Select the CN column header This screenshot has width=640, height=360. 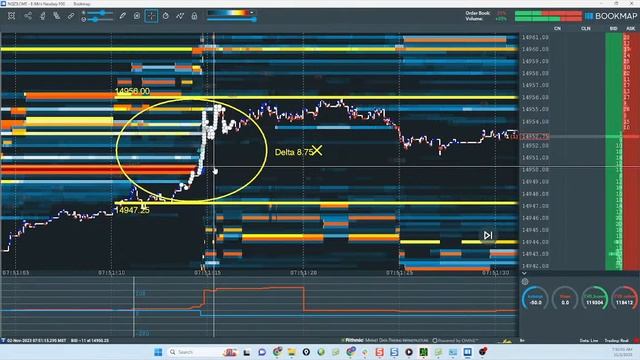pos(557,29)
